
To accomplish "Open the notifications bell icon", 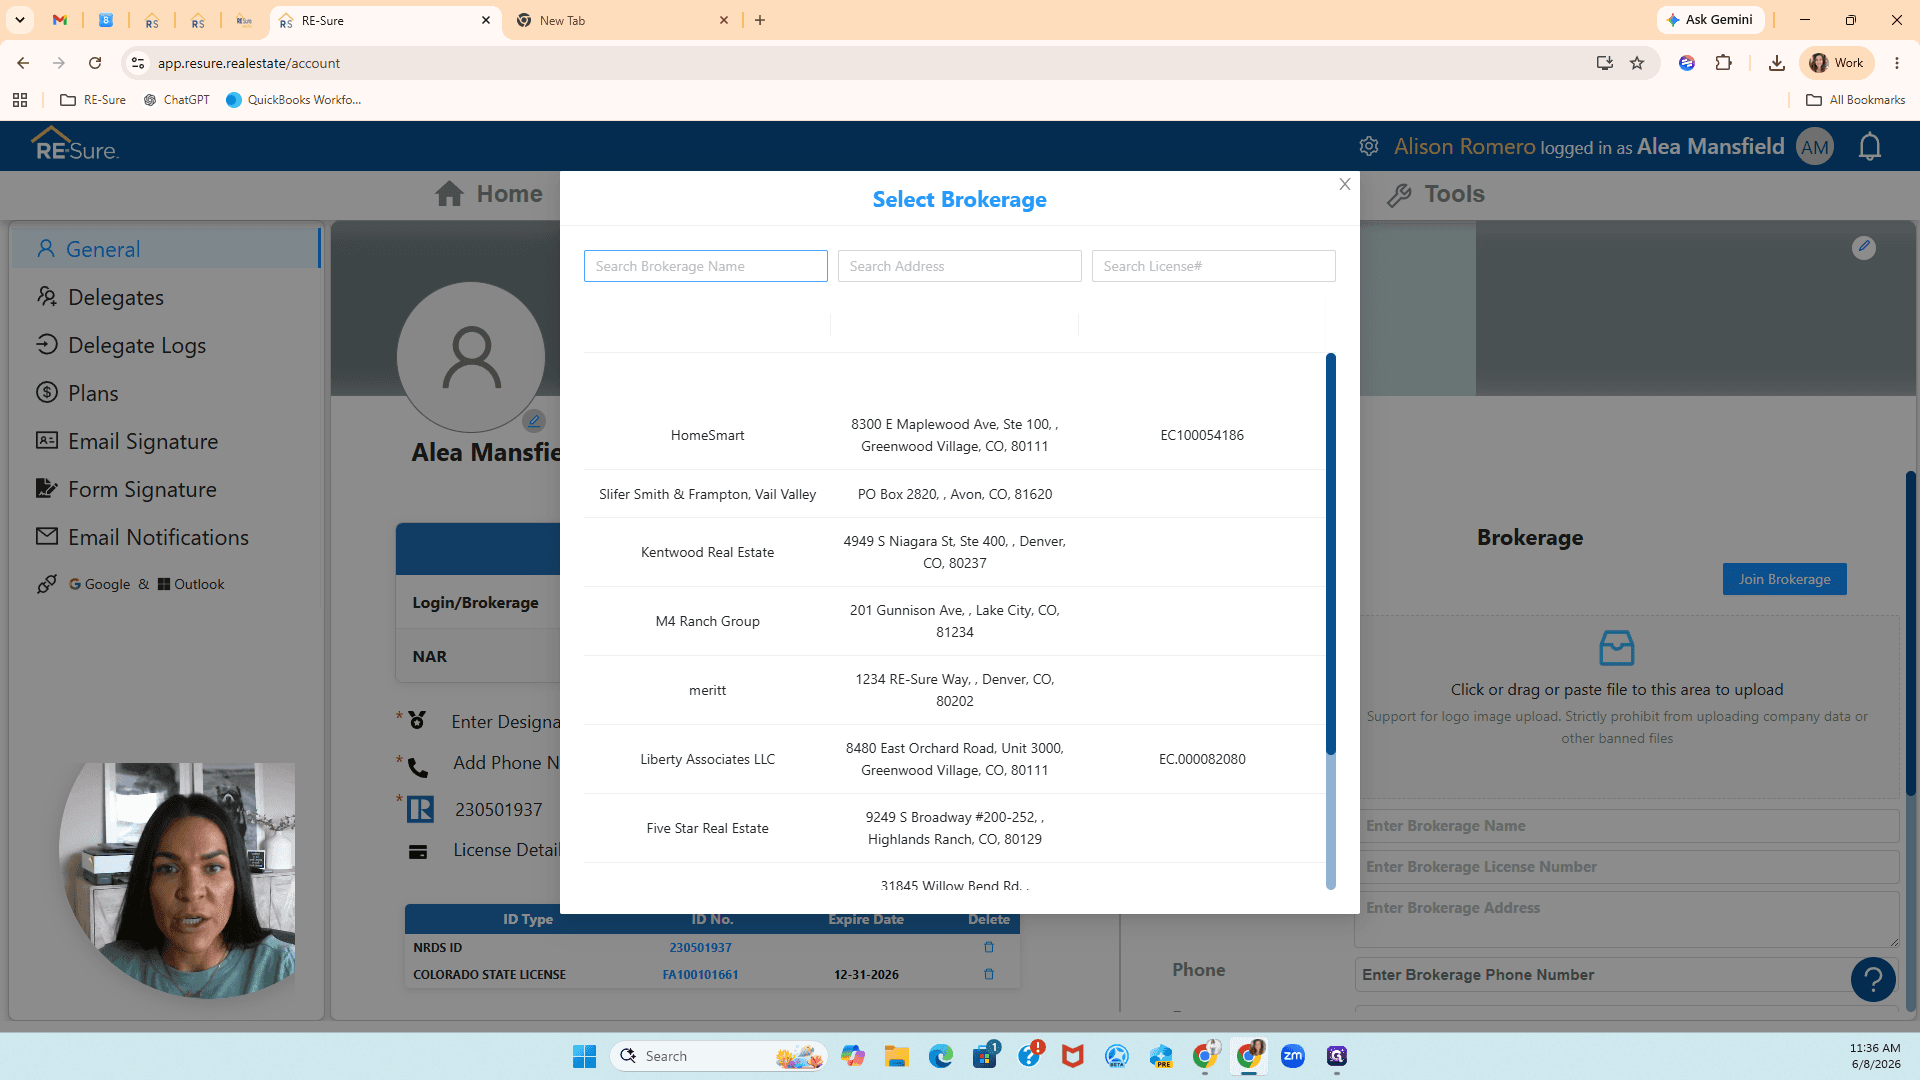I will point(1870,147).
